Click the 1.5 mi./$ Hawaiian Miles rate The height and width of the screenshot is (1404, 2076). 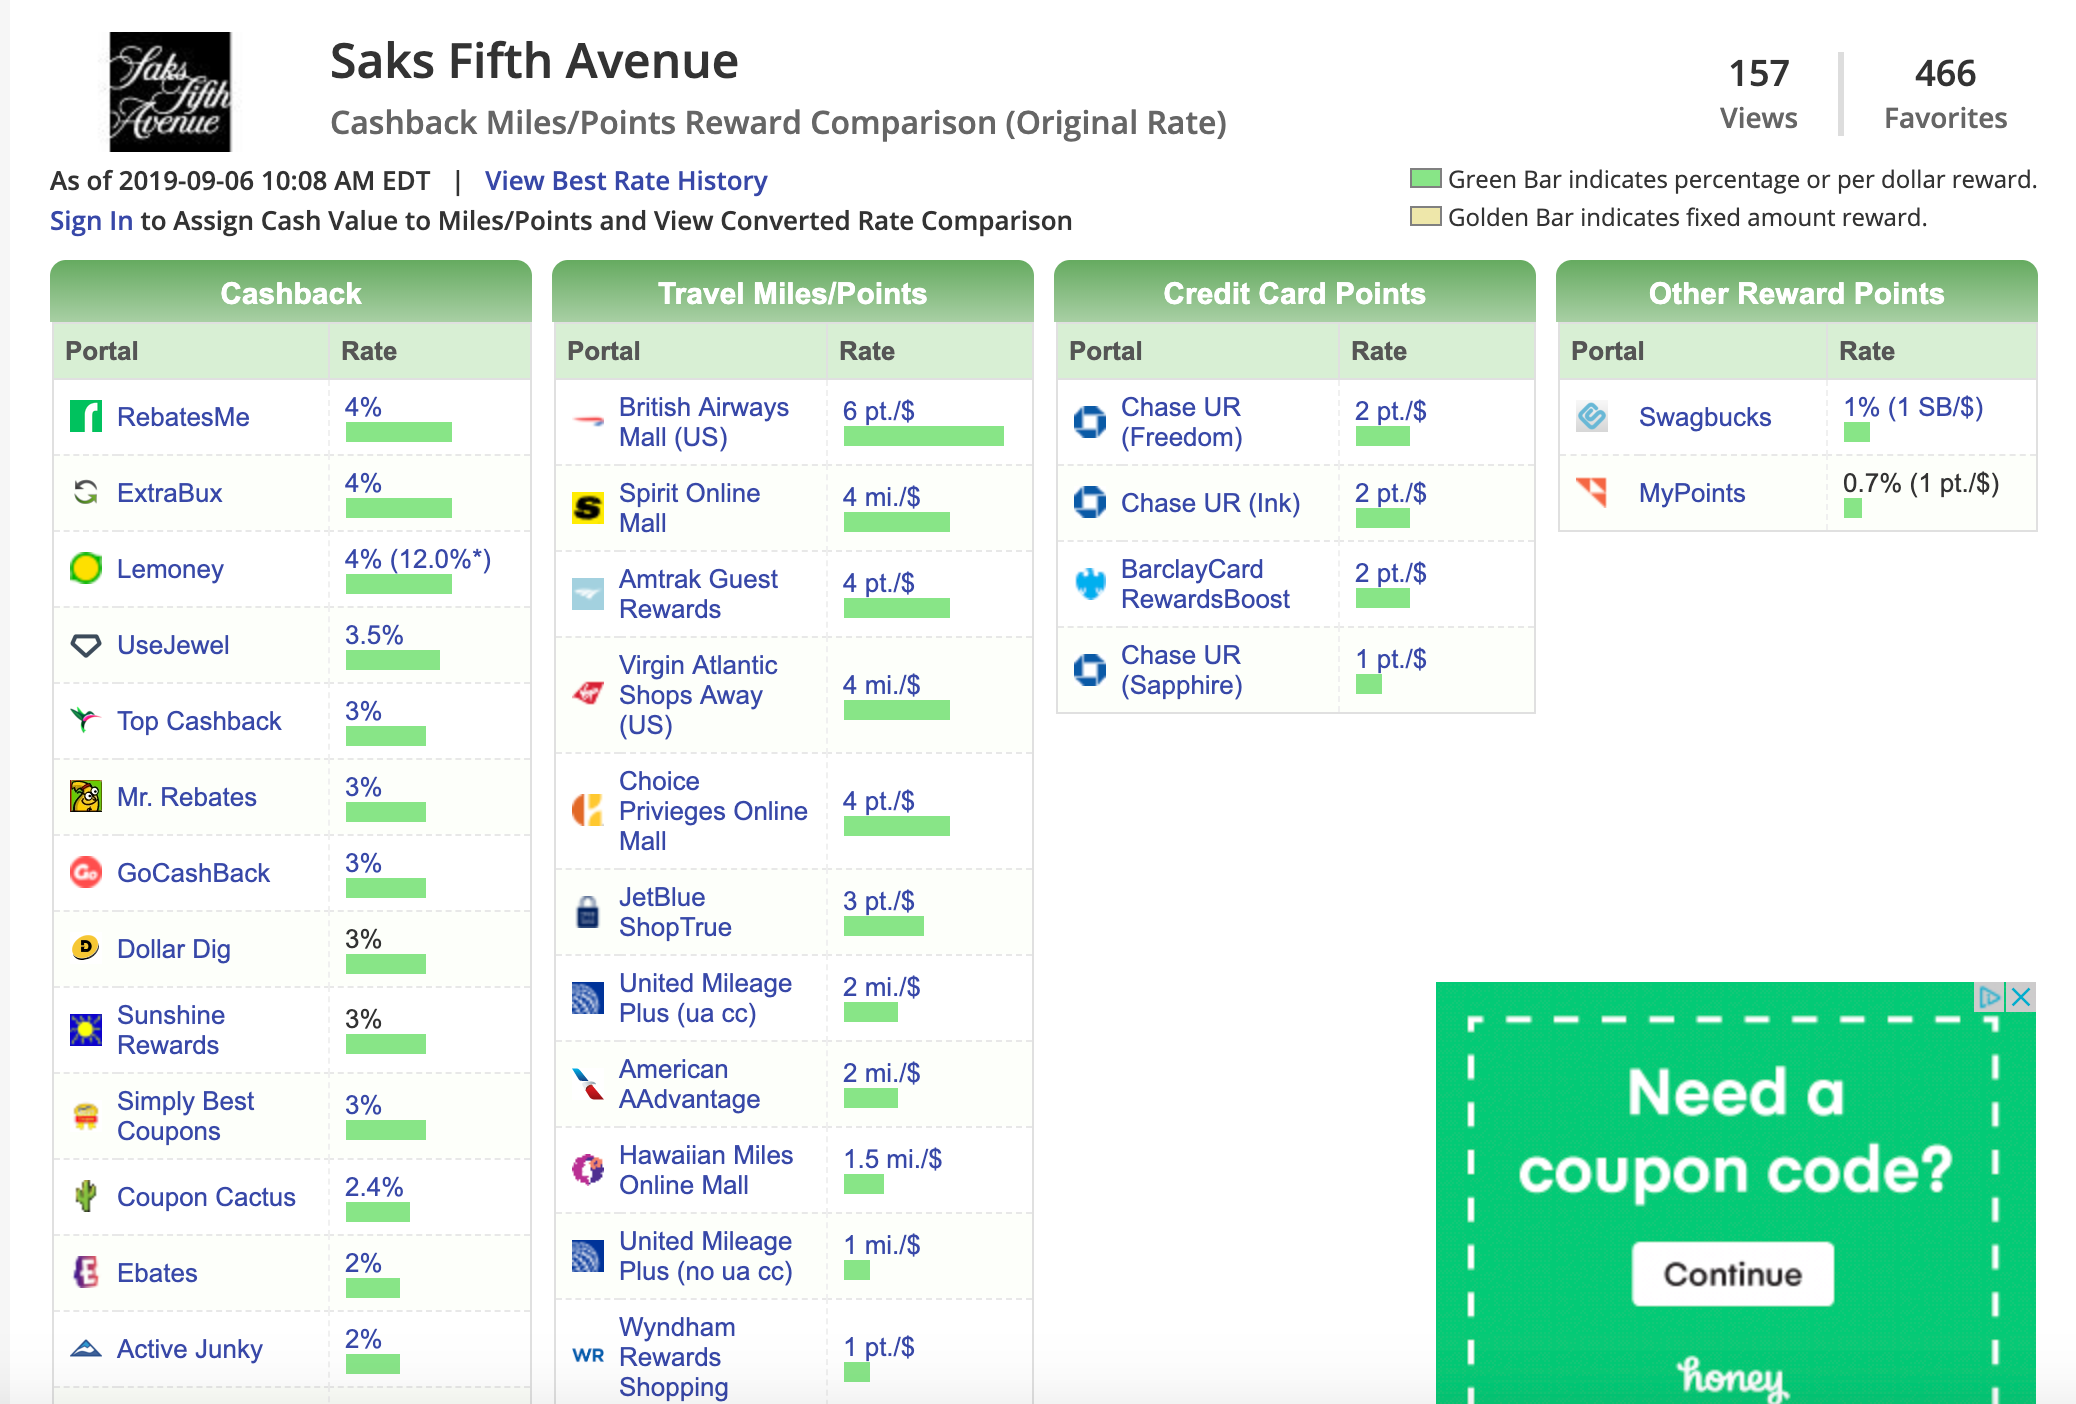point(892,1159)
